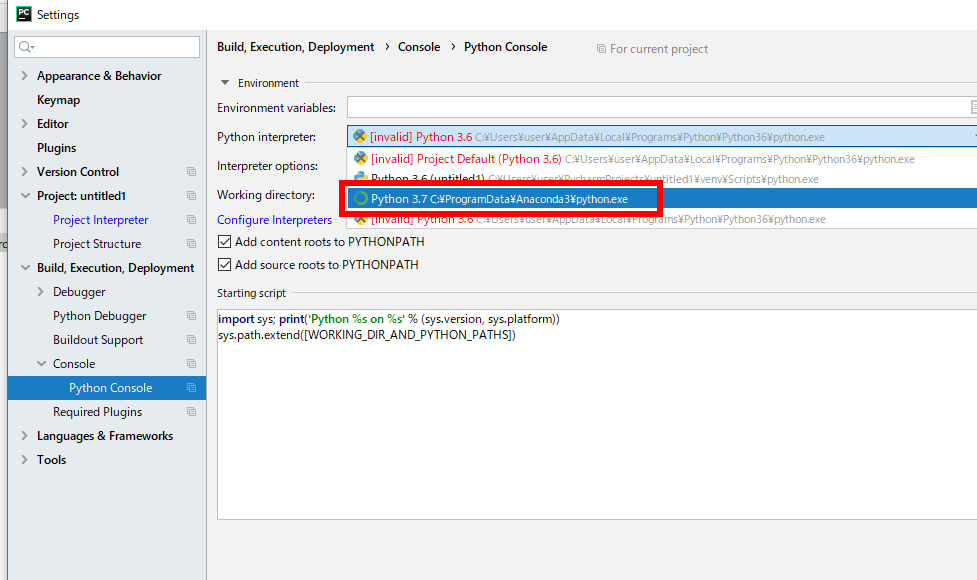Click environment variables browse icon
Image resolution: width=977 pixels, height=580 pixels.
point(973,107)
